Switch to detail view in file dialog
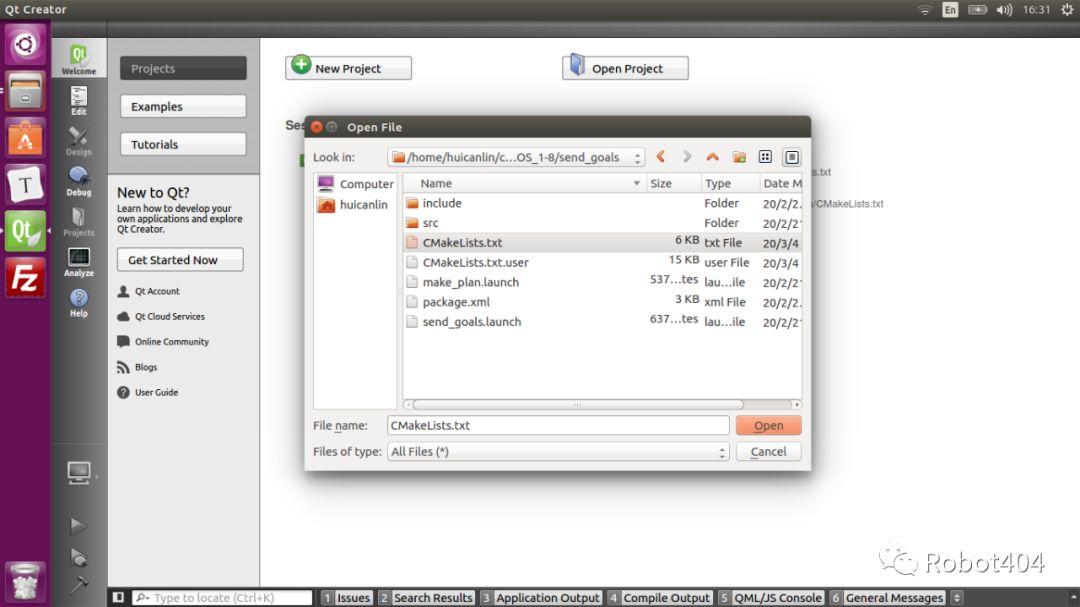This screenshot has height=607, width=1080. point(791,157)
